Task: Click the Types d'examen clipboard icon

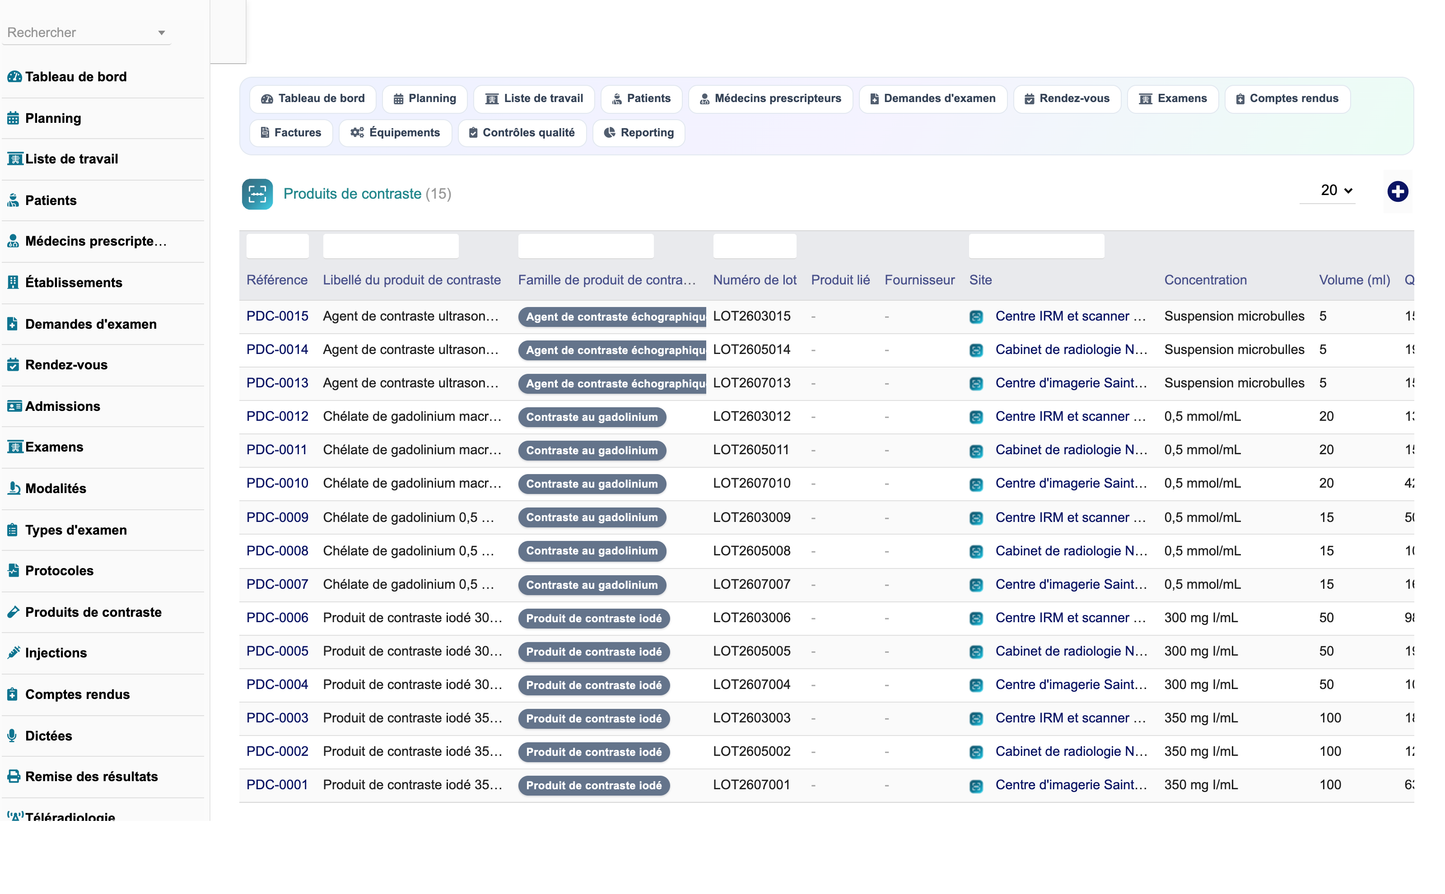Action: 13,530
